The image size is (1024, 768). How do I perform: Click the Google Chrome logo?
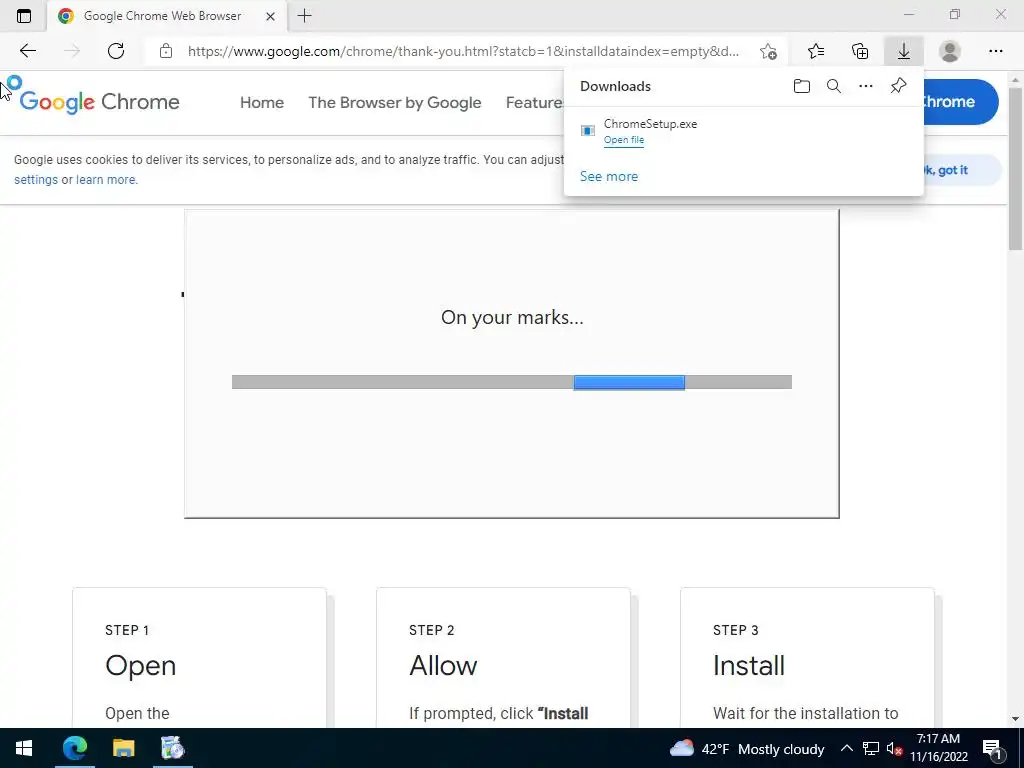pos(99,102)
